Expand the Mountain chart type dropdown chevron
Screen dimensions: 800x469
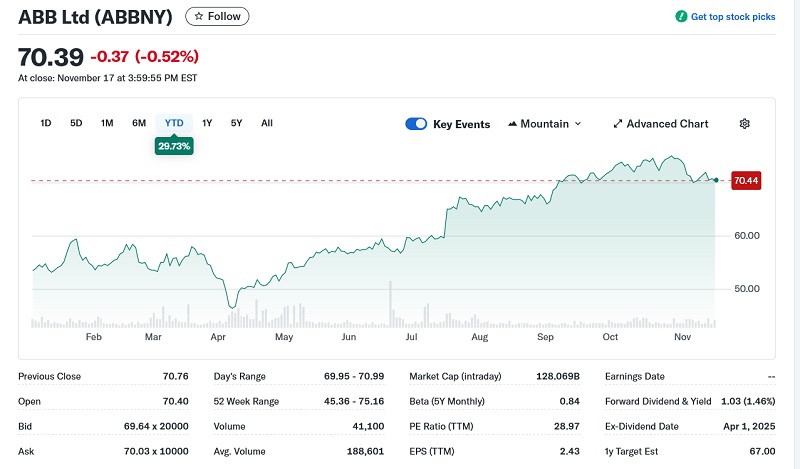click(x=578, y=124)
